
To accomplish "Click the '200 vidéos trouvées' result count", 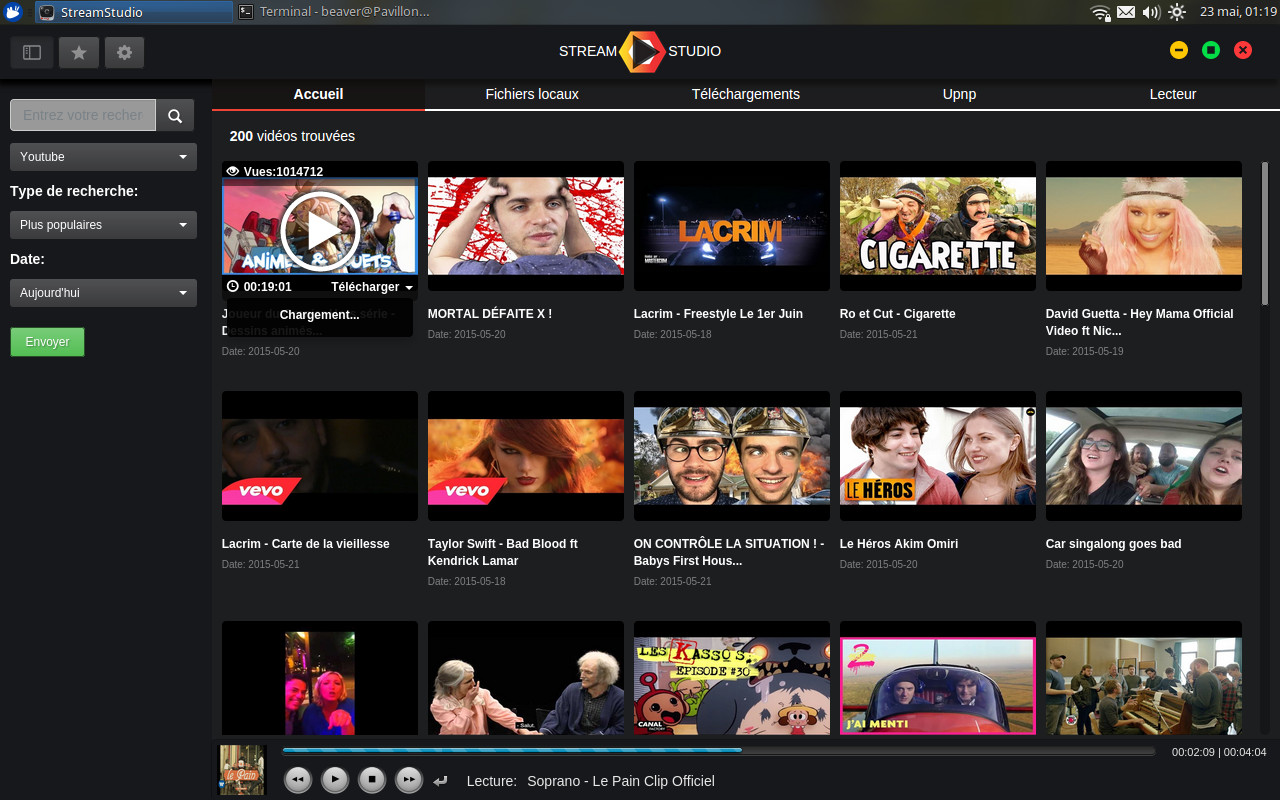I will click(x=292, y=136).
